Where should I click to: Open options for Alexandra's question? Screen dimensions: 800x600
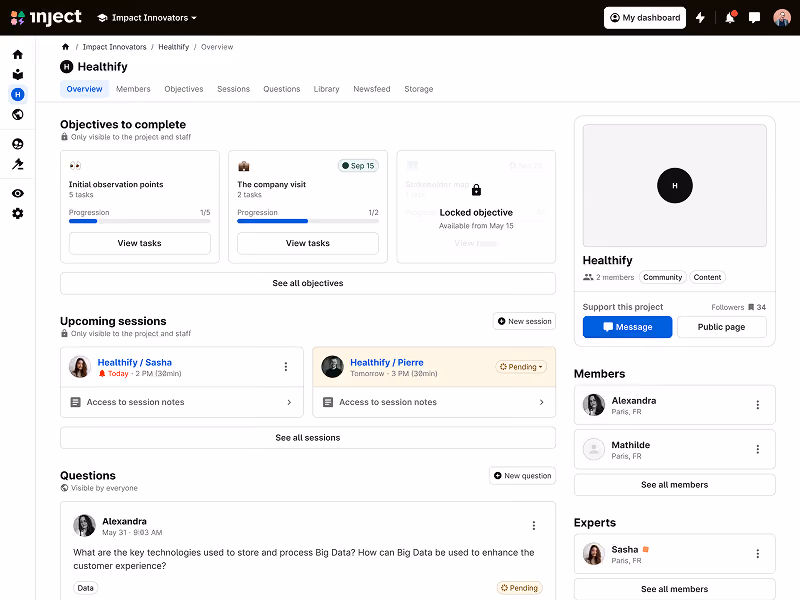click(x=534, y=526)
